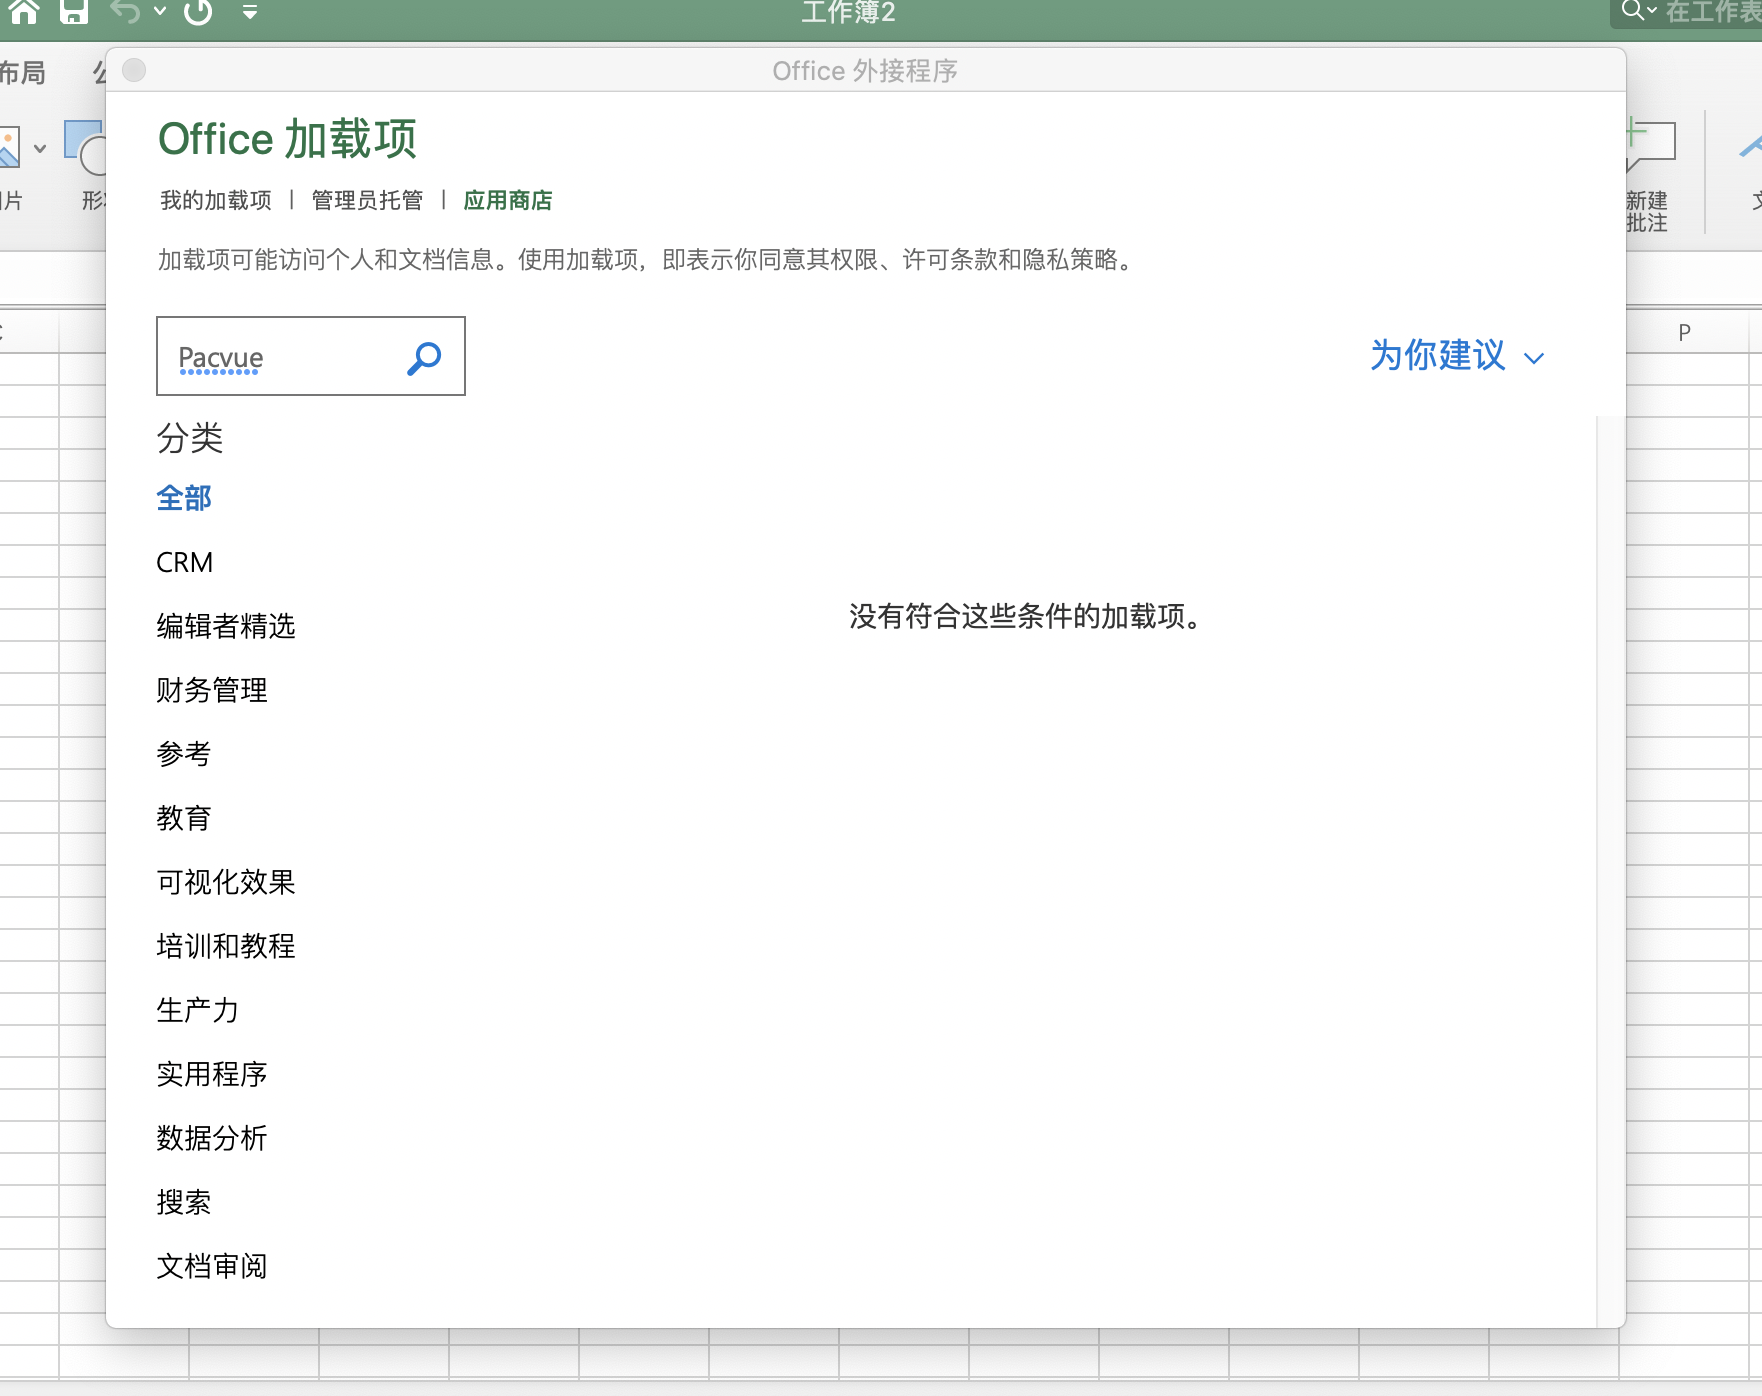Click the 在工作表 search magnifier at top right
The image size is (1762, 1396).
[1633, 11]
